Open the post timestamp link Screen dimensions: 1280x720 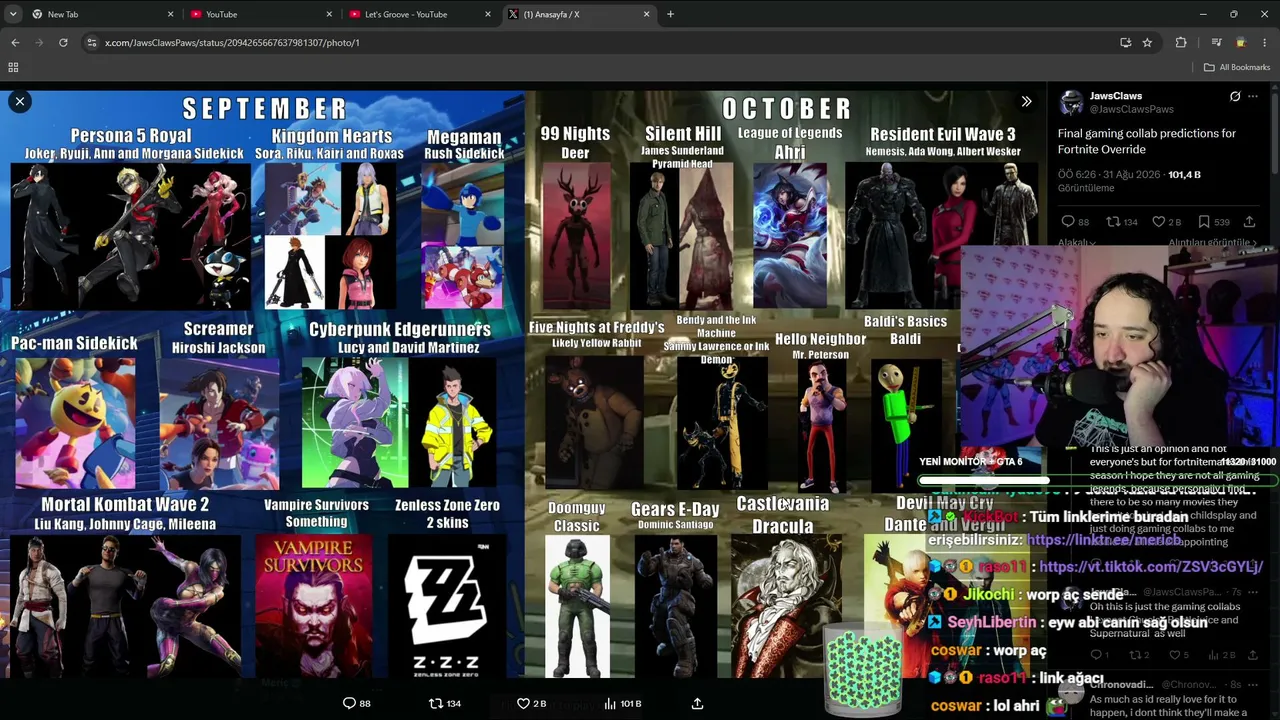coord(1110,175)
